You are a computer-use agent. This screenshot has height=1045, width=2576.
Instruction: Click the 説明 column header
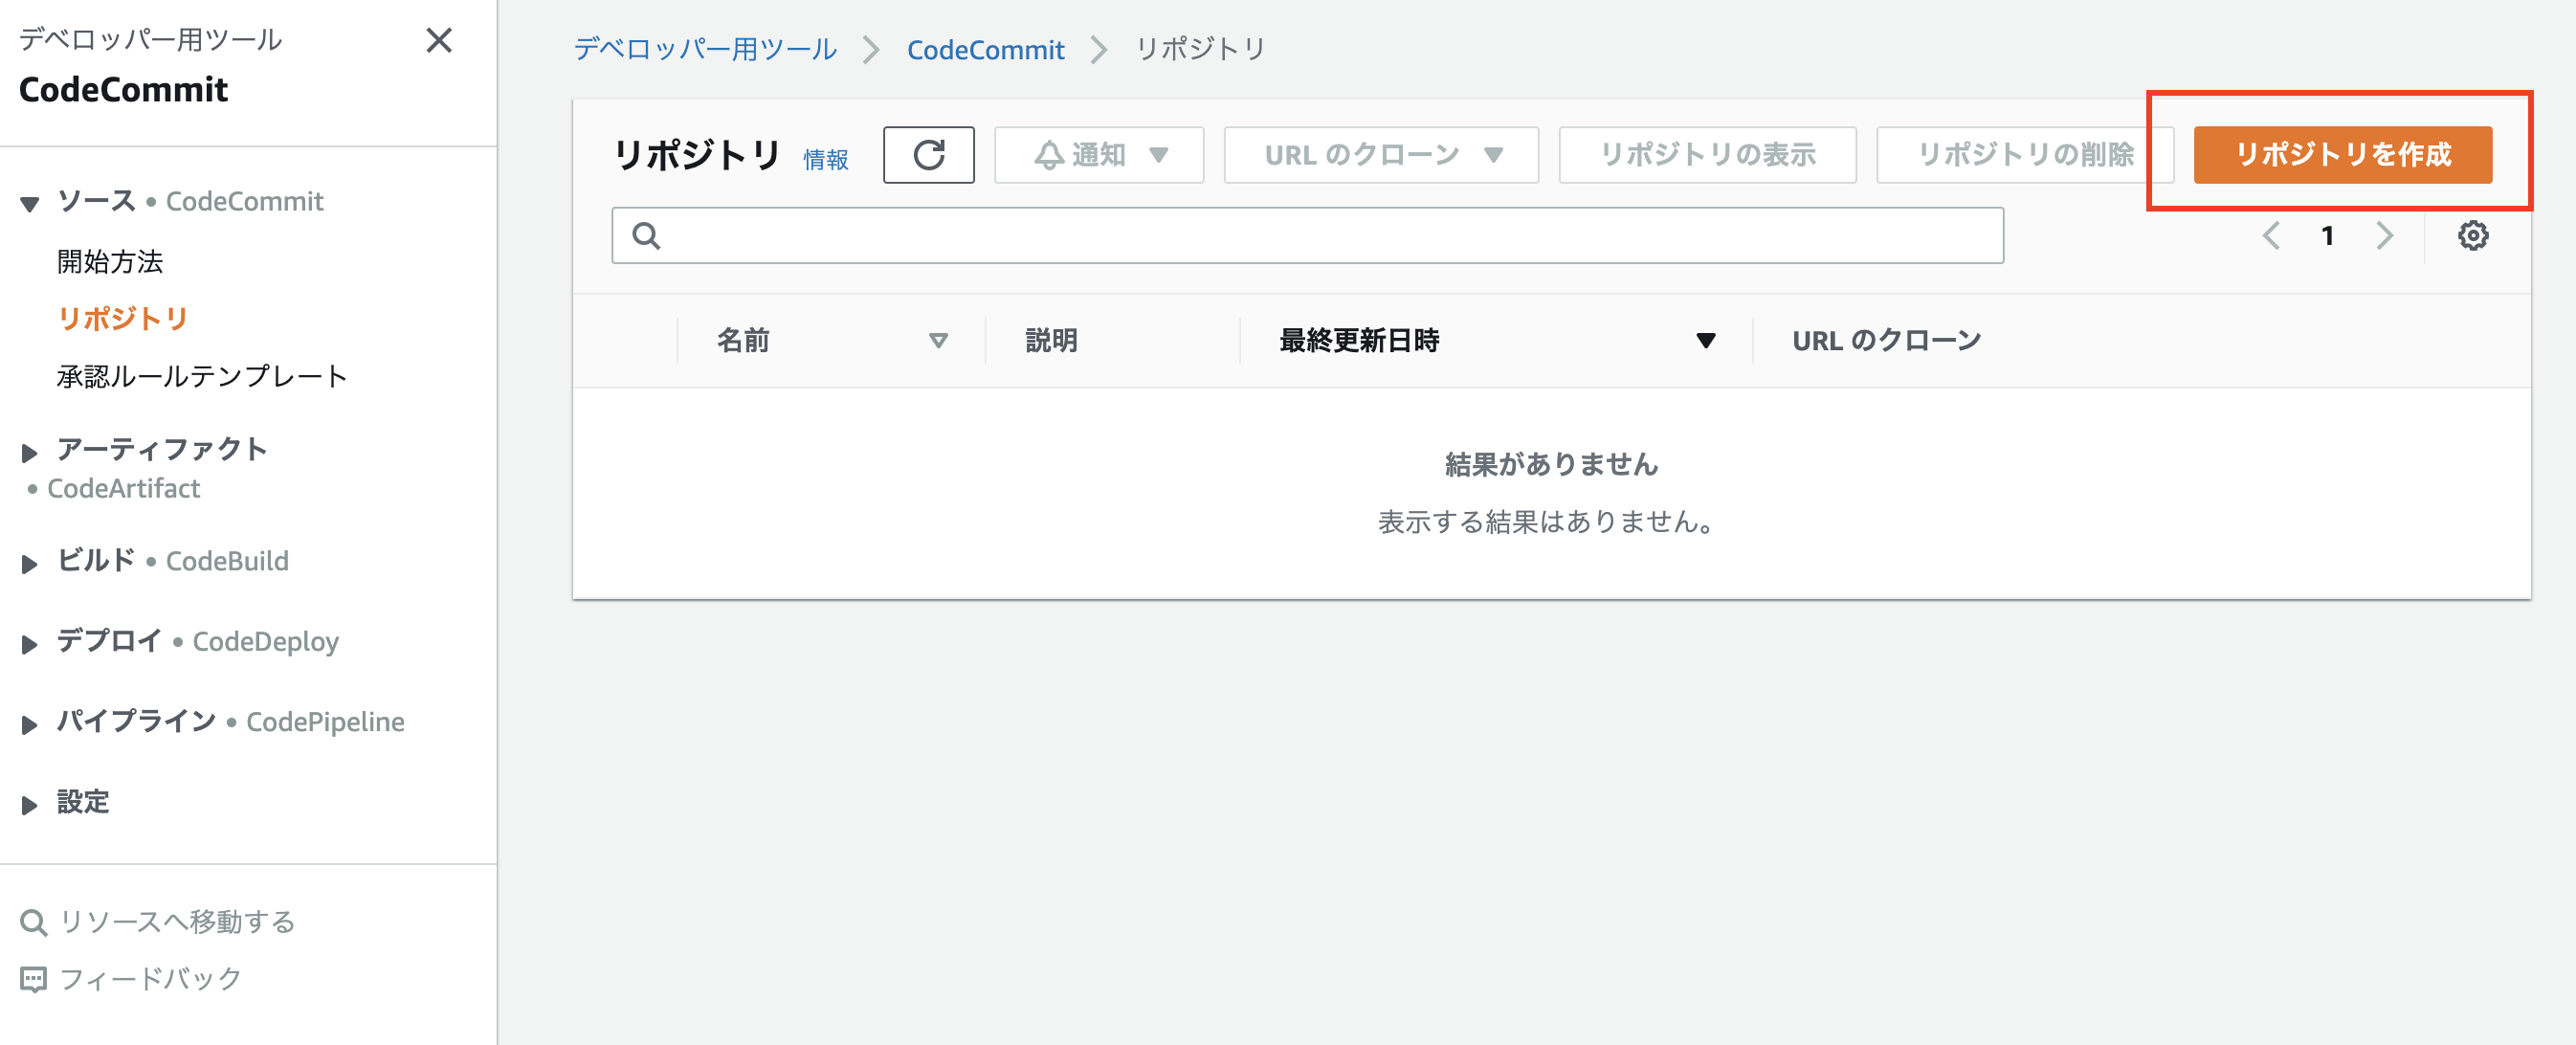tap(1051, 341)
